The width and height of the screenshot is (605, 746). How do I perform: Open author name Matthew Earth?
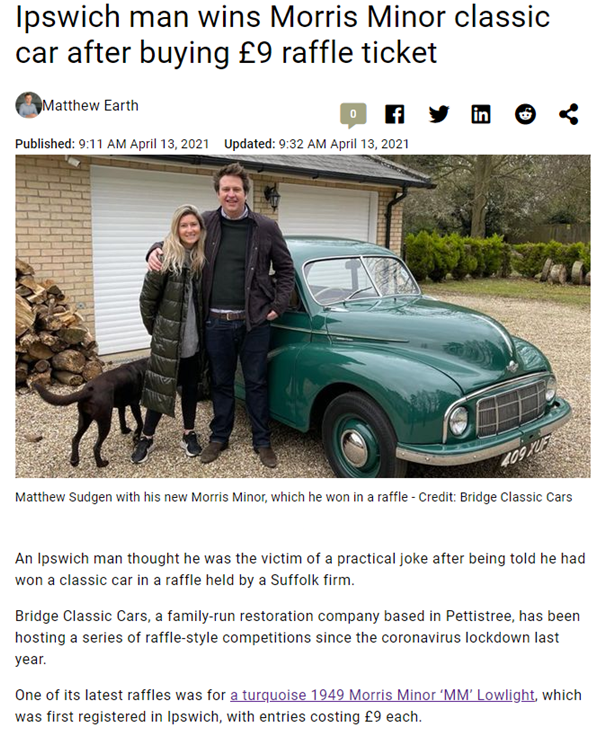pyautogui.click(x=90, y=105)
